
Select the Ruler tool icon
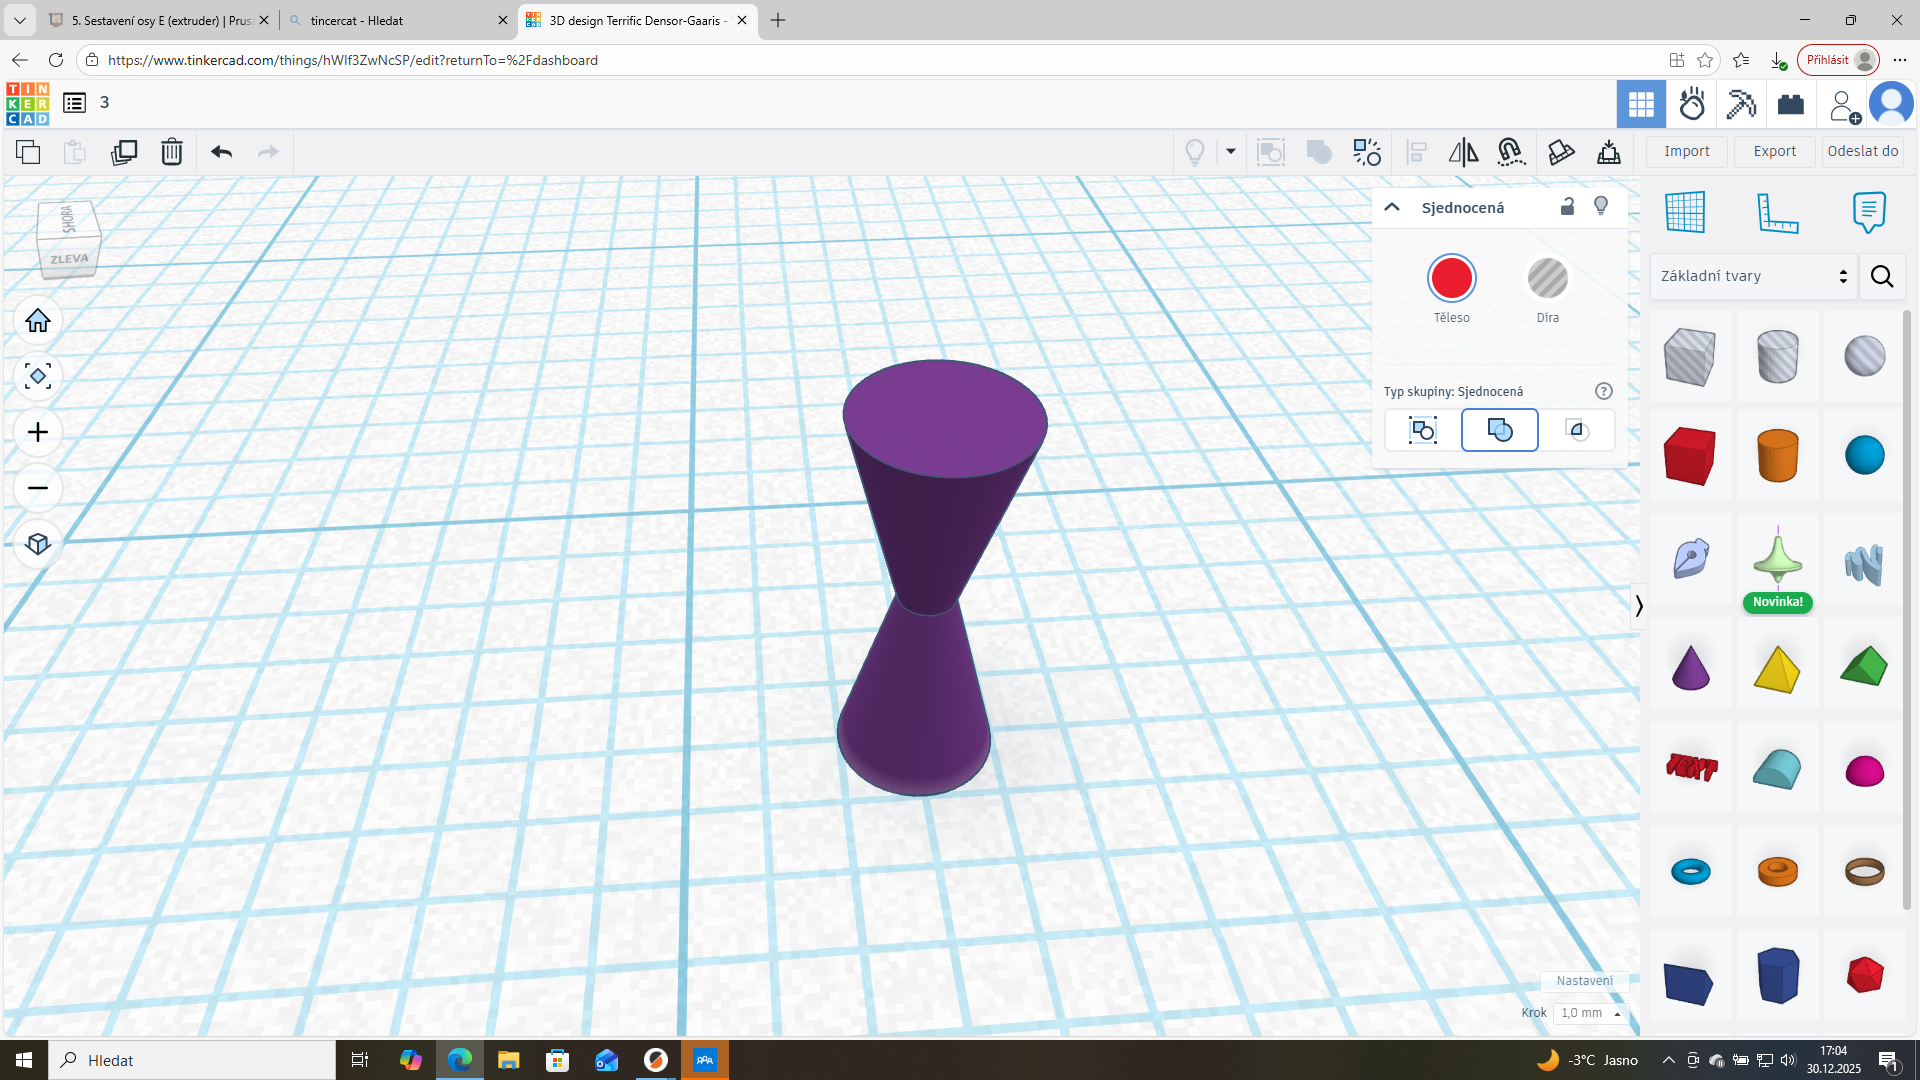click(1777, 212)
